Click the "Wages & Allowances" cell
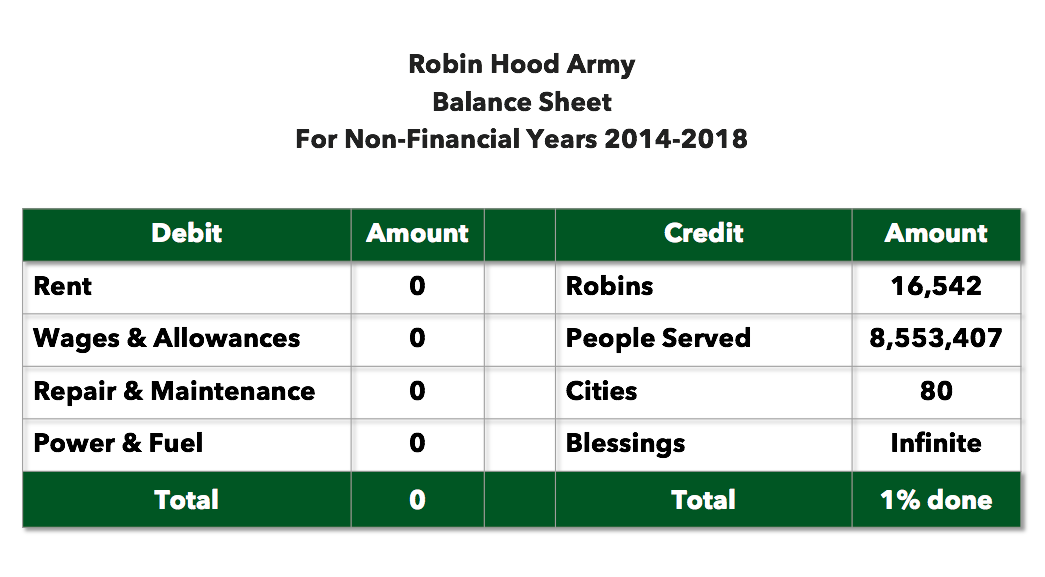The height and width of the screenshot is (577, 1045). pos(167,339)
